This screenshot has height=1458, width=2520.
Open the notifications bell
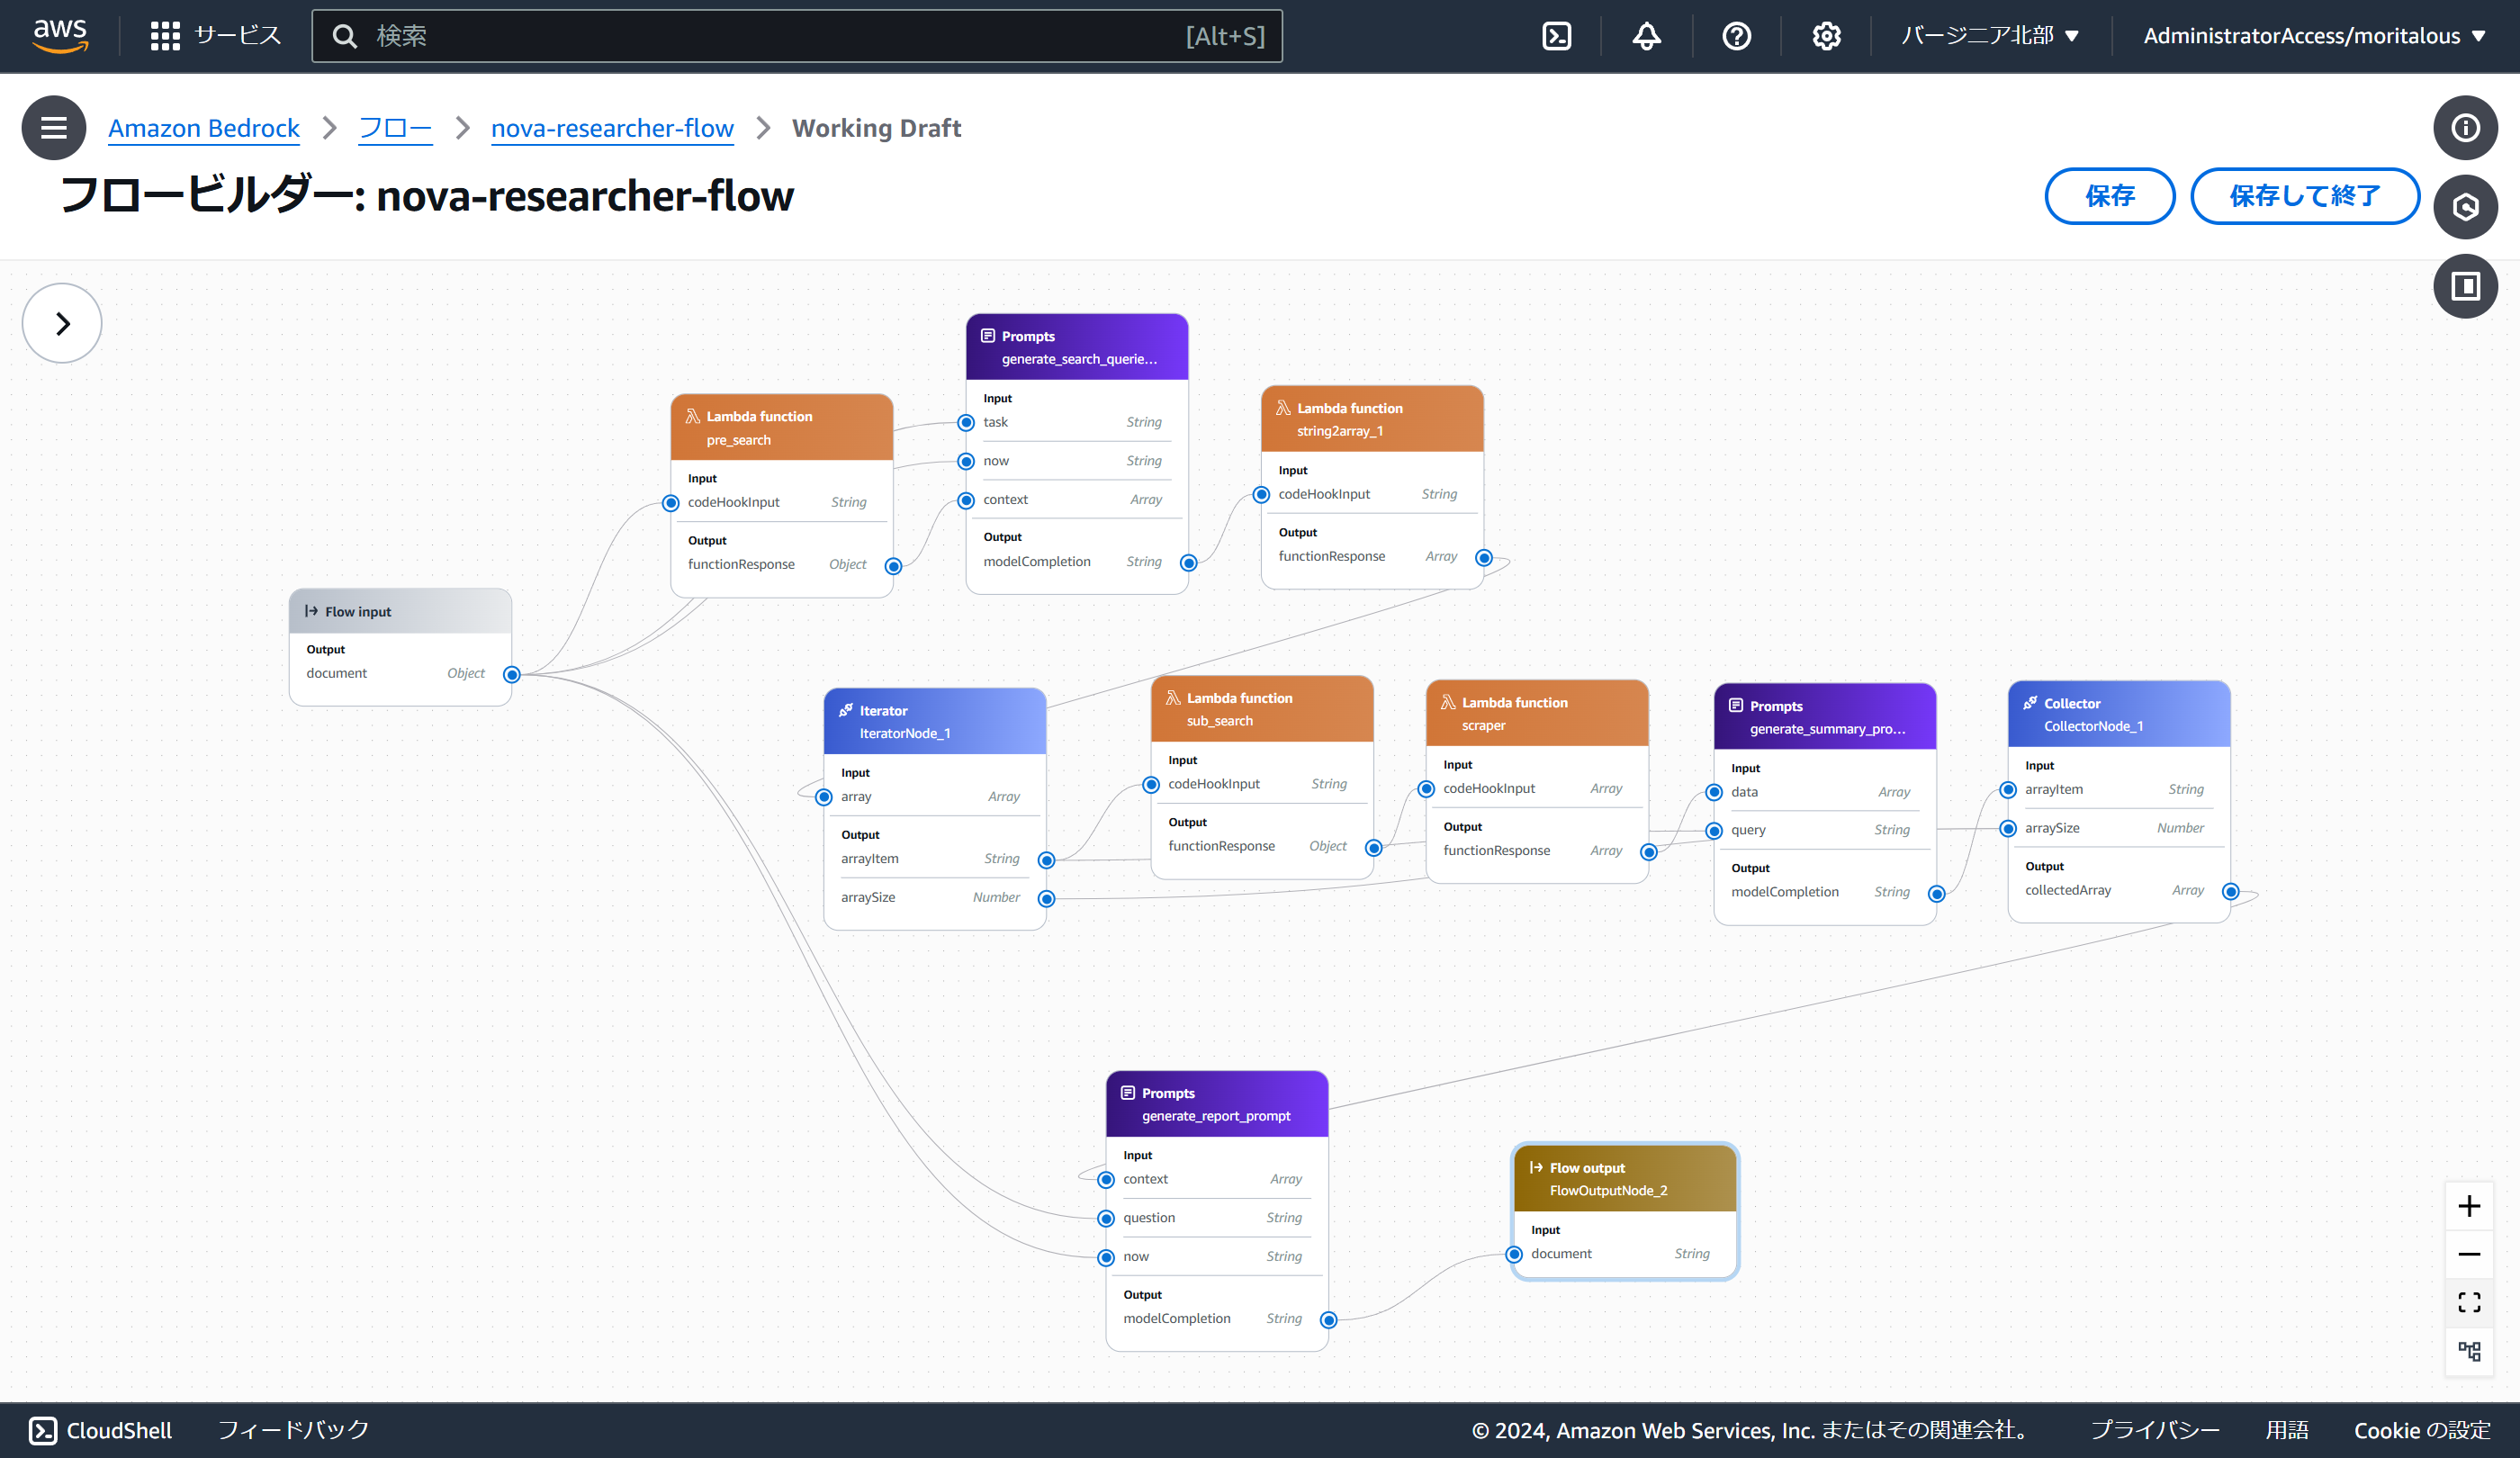1646,36
